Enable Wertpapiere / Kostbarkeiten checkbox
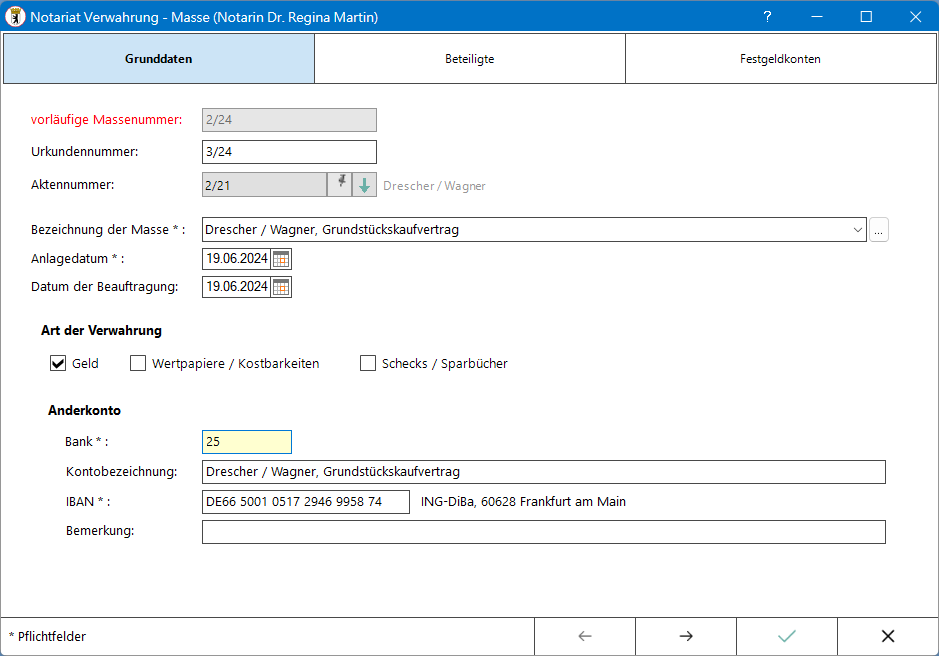Screen dimensions: 939x656 click(138, 364)
